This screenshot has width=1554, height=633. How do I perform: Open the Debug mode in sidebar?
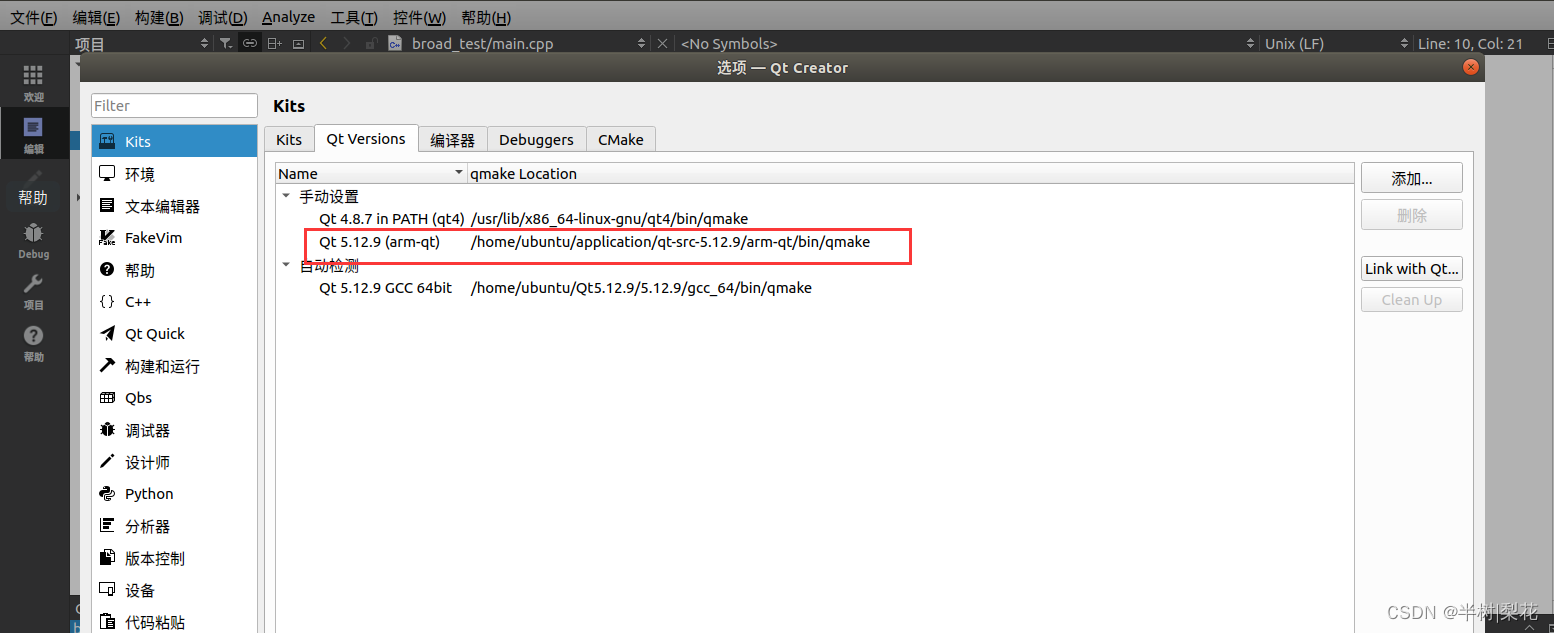pos(34,241)
